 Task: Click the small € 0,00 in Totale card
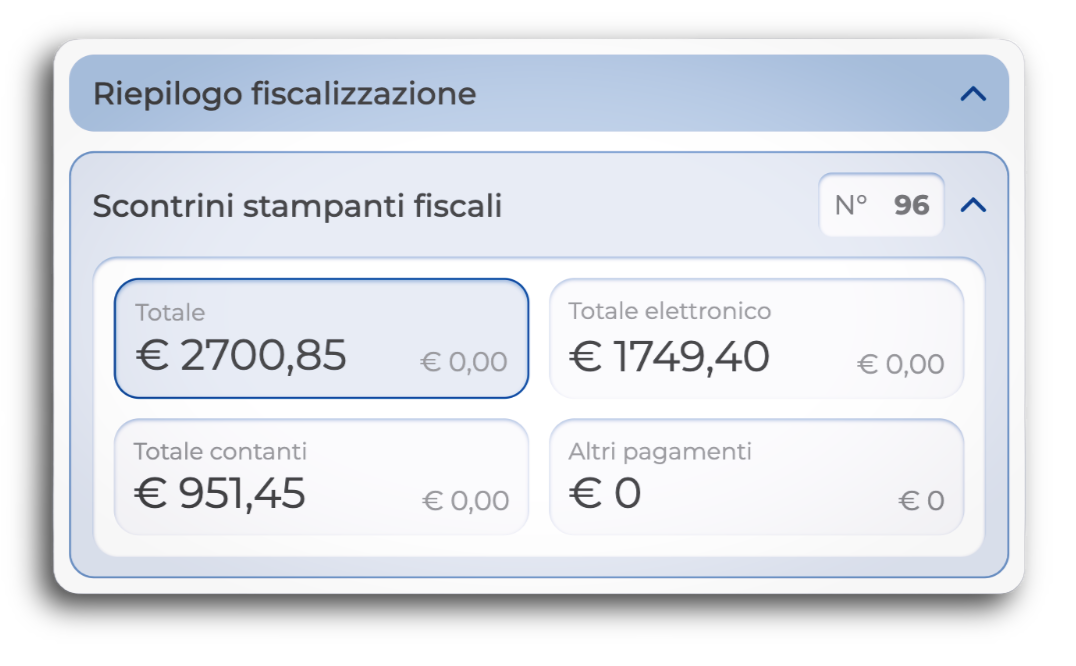click(x=463, y=362)
